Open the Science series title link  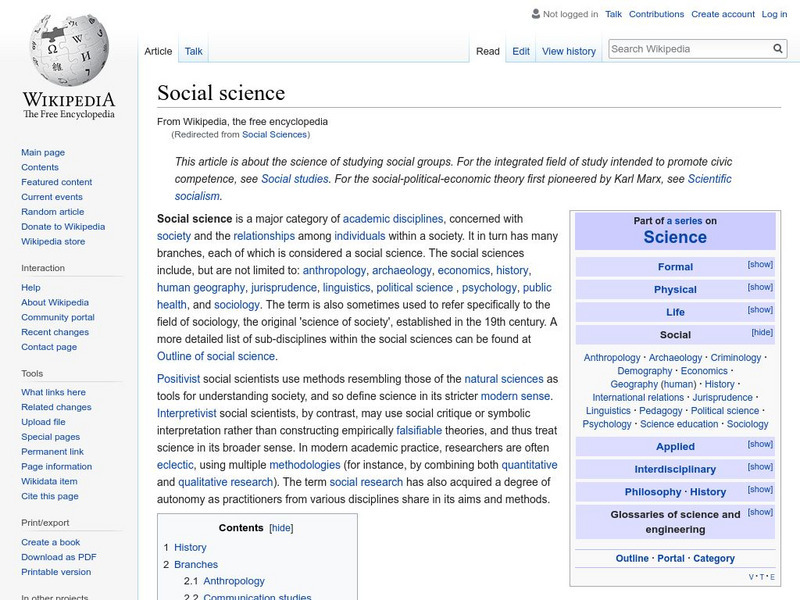click(675, 237)
